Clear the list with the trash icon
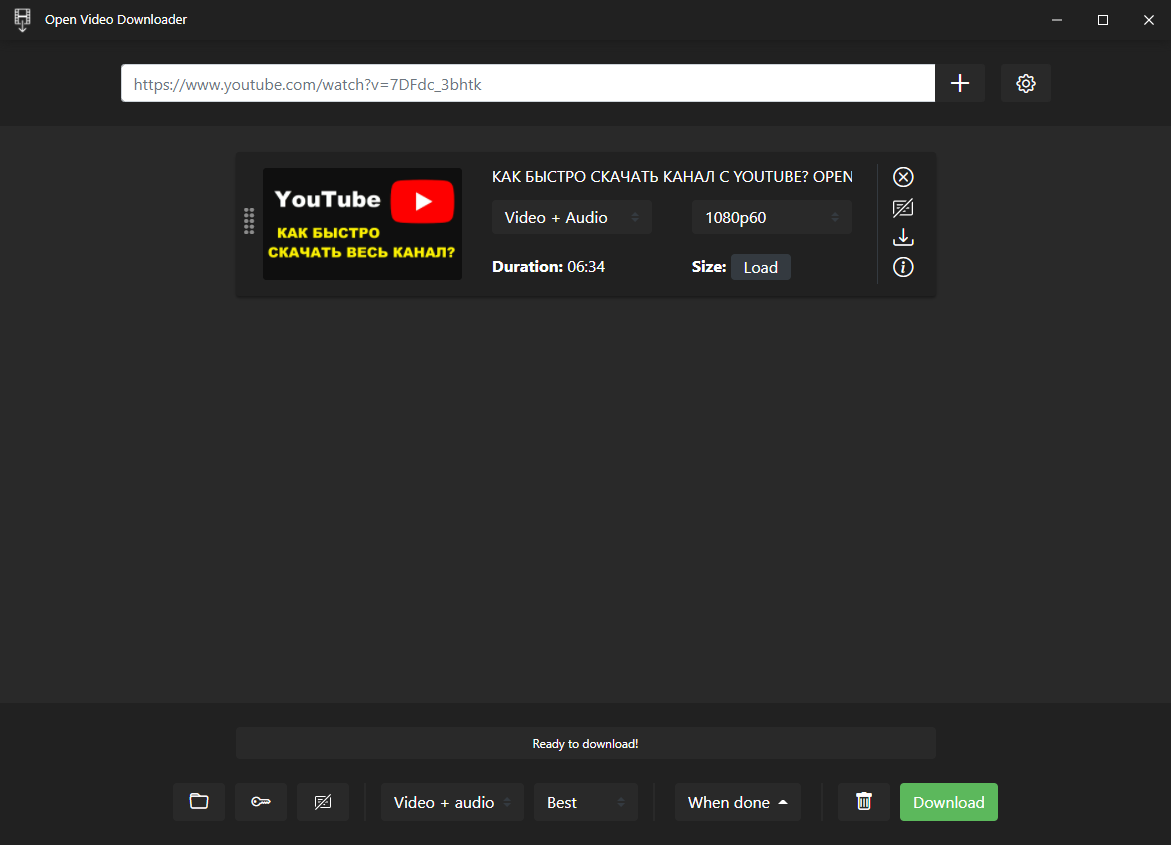The image size is (1171, 845). (863, 802)
